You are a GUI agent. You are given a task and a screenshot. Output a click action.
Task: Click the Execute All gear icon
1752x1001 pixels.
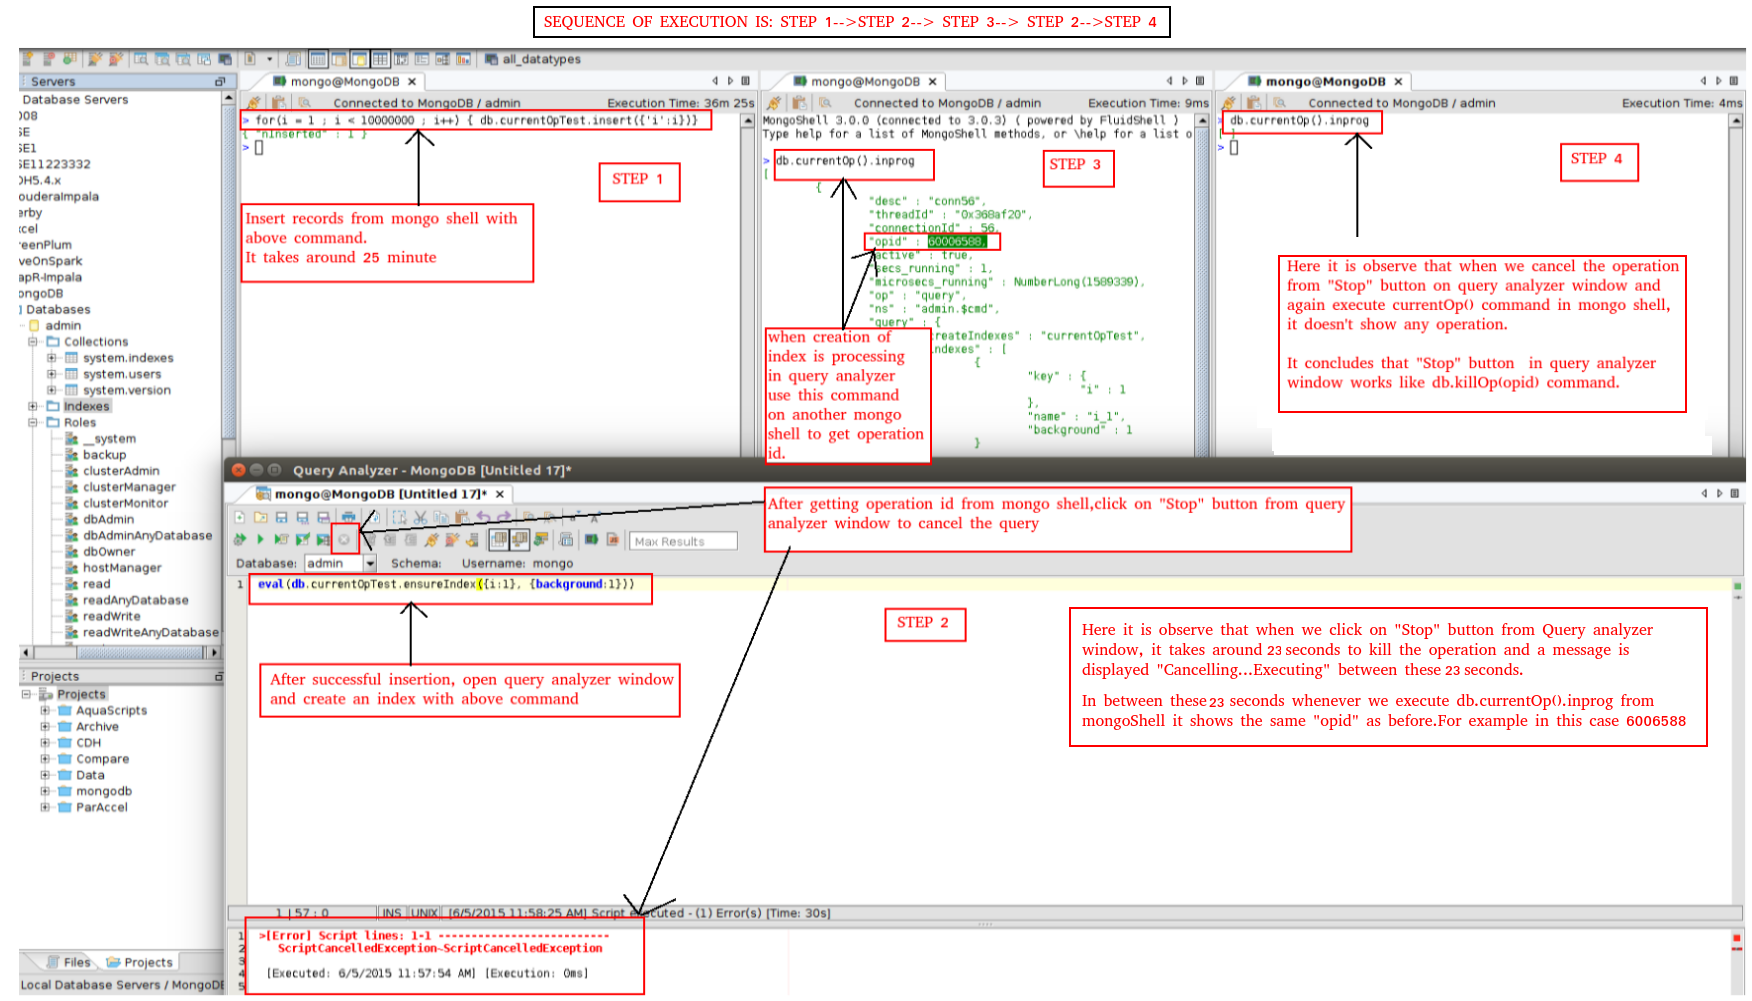(x=239, y=539)
